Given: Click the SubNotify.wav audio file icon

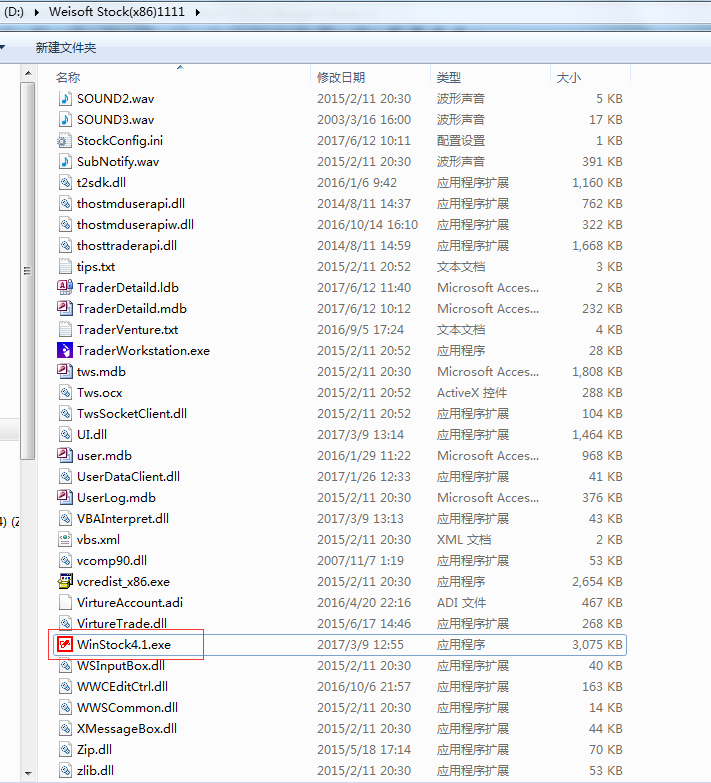Looking at the screenshot, I should (65, 161).
